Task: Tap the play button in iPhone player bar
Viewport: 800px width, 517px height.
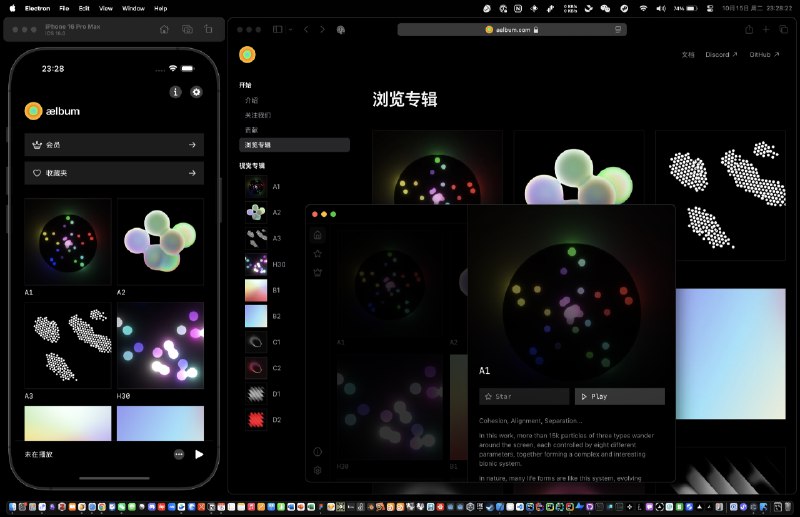Action: pos(199,454)
